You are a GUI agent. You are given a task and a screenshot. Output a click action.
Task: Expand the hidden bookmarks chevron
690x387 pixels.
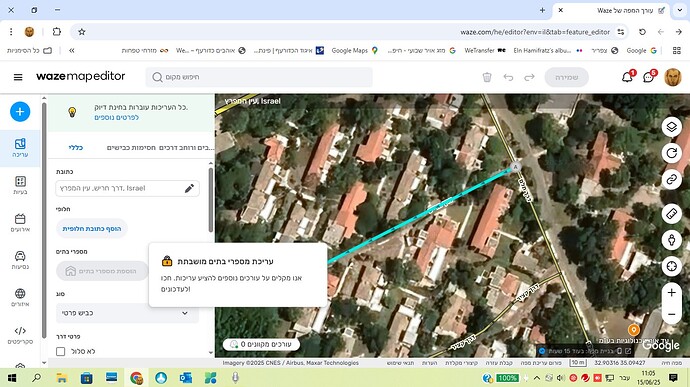(71, 51)
